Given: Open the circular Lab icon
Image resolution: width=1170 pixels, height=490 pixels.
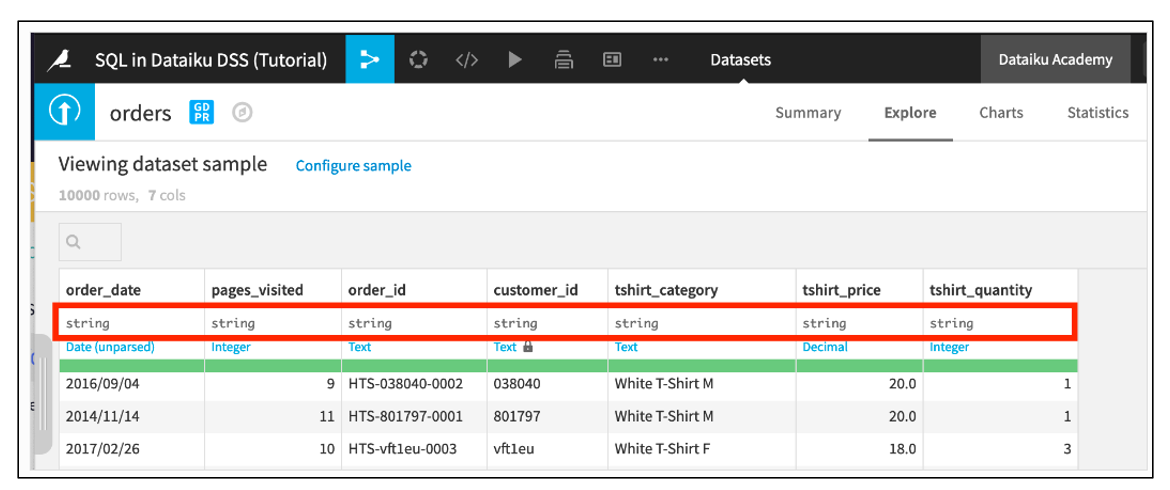Looking at the screenshot, I should point(419,60).
